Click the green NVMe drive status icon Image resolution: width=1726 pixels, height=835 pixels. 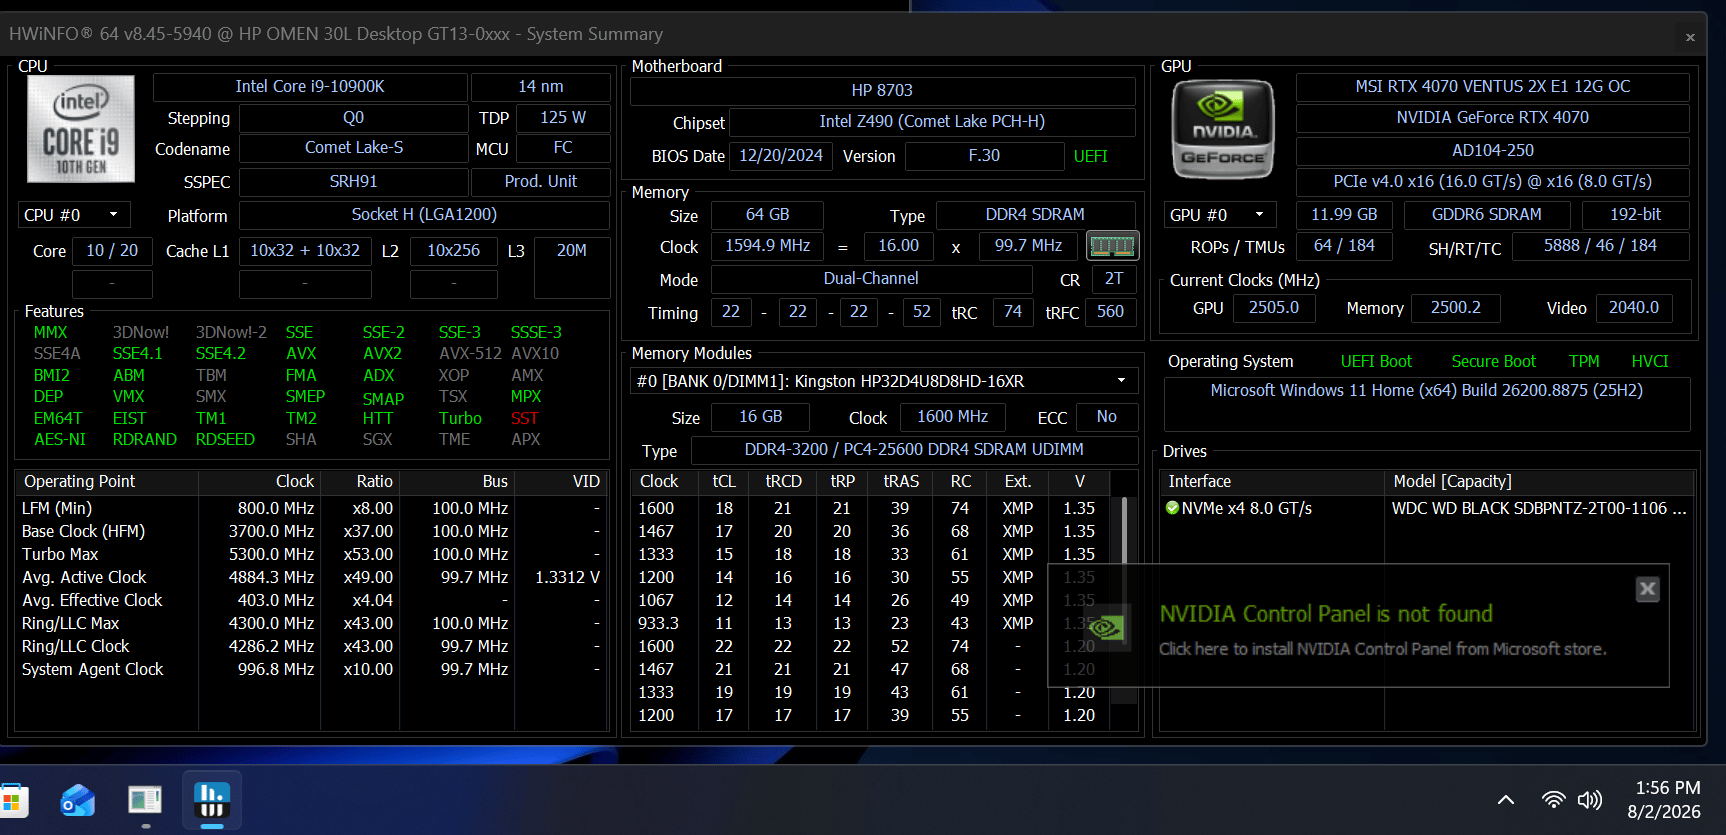coord(1173,508)
